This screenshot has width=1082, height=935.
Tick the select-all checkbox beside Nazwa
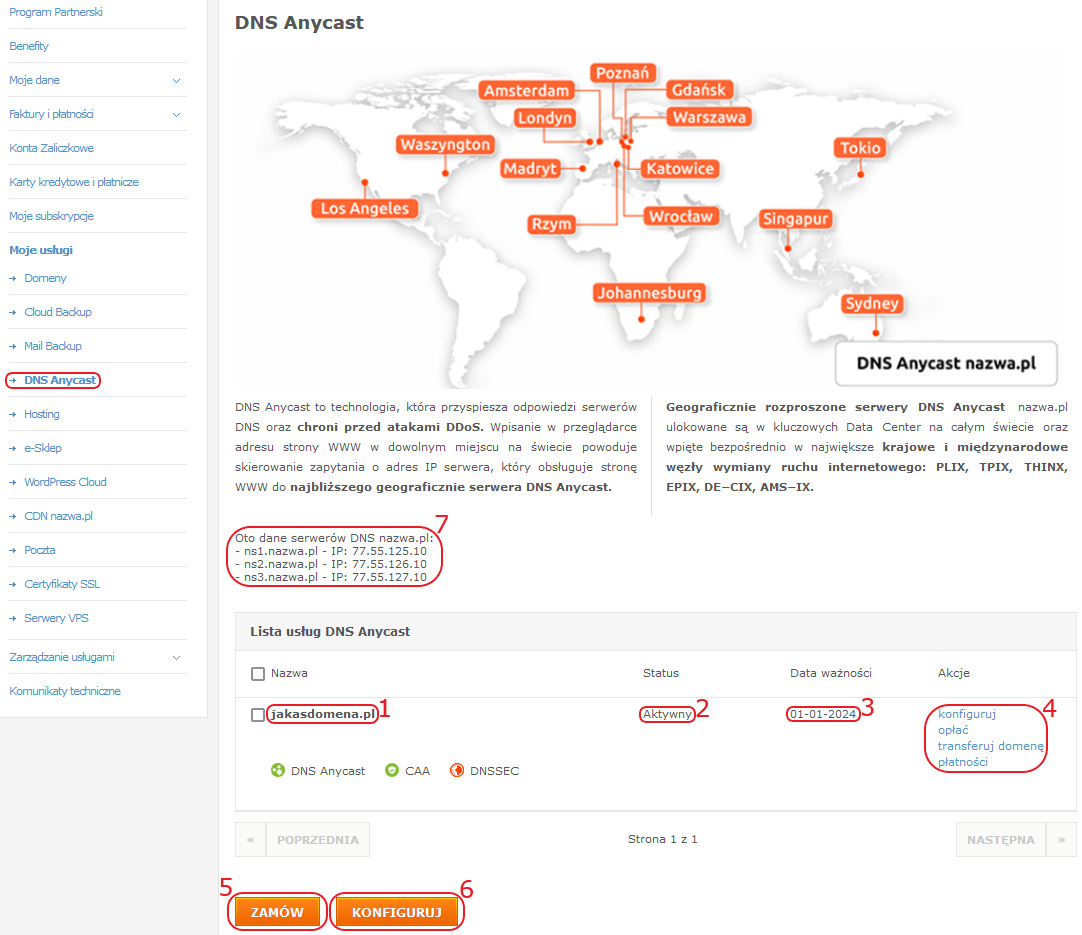258,673
